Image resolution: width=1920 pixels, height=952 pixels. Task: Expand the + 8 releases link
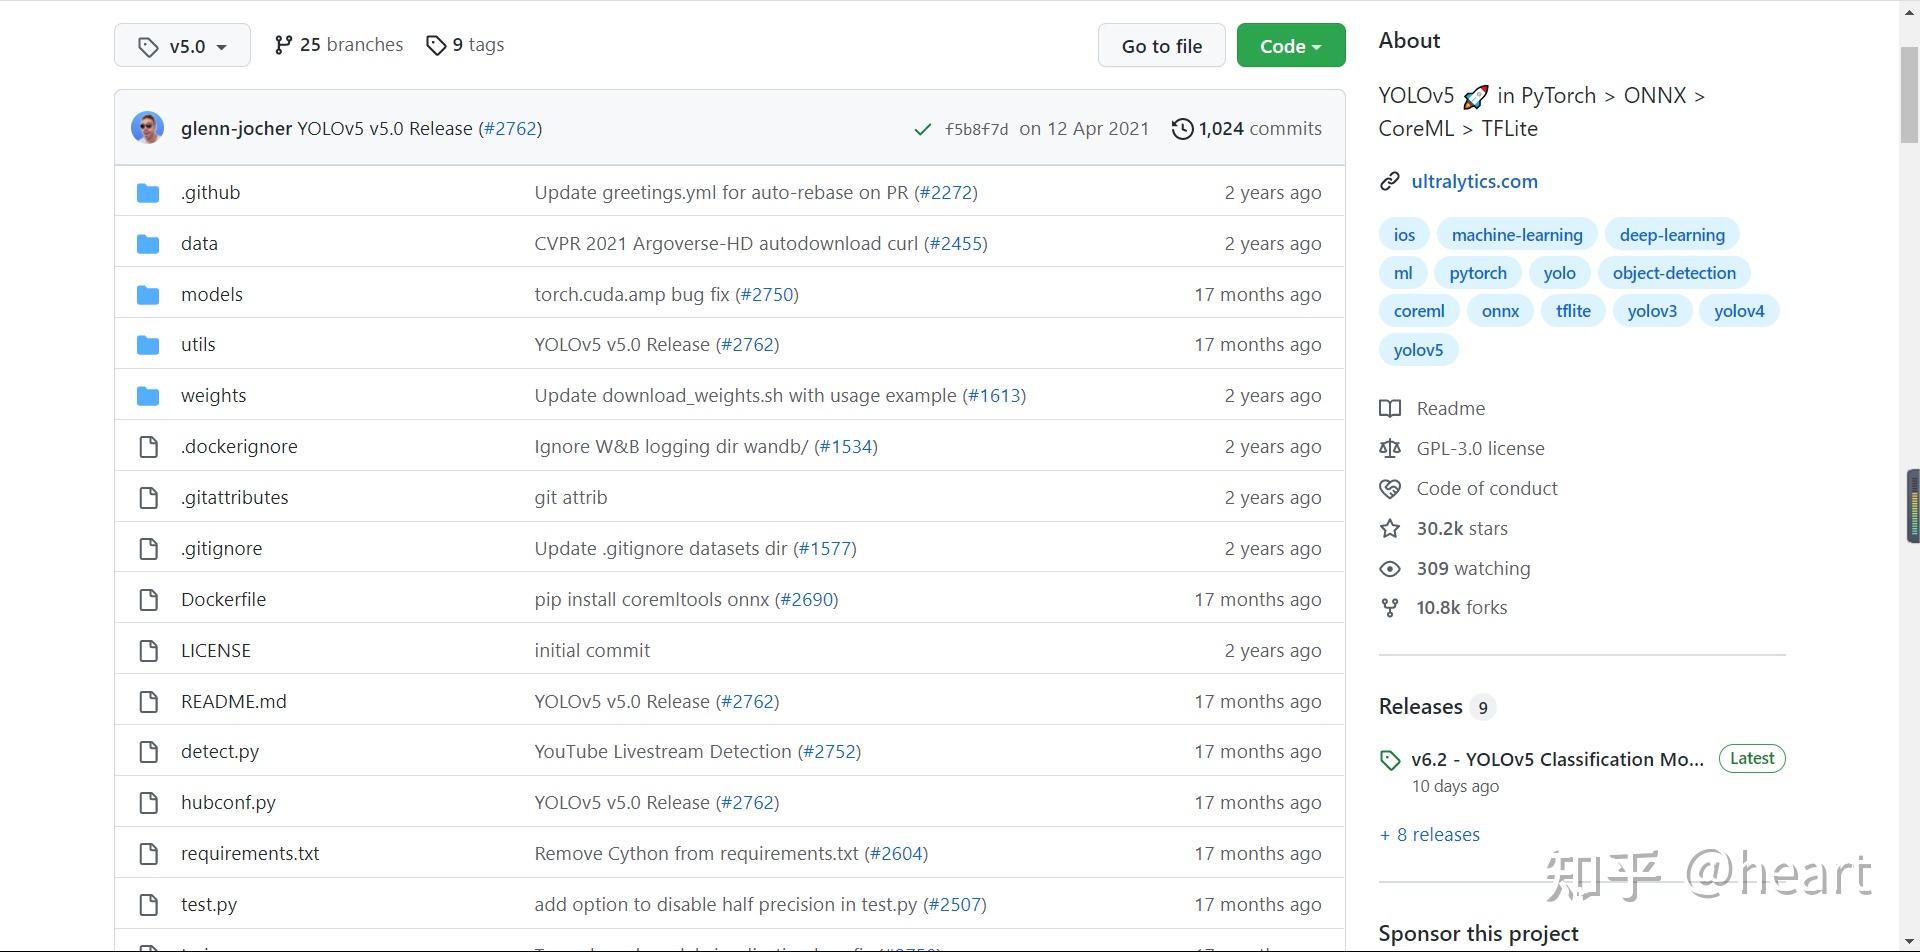pyautogui.click(x=1429, y=835)
